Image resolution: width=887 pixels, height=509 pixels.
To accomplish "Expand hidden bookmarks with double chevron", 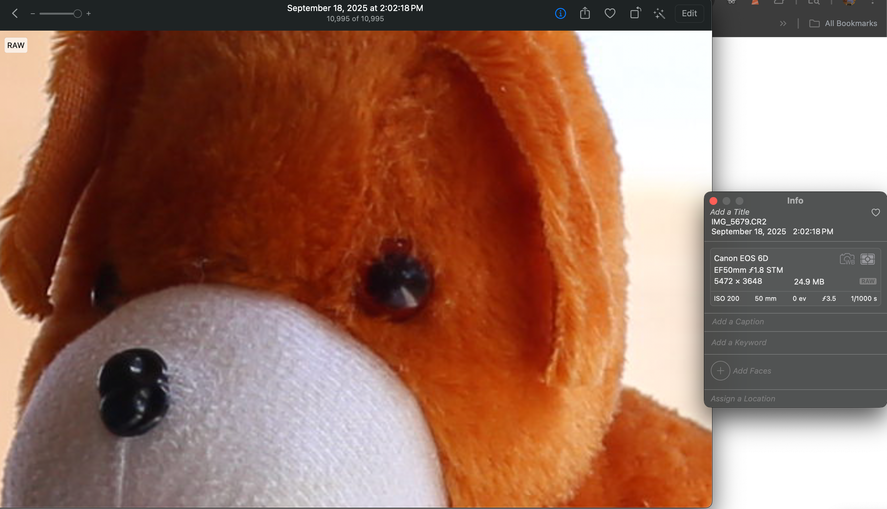I will pyautogui.click(x=783, y=23).
